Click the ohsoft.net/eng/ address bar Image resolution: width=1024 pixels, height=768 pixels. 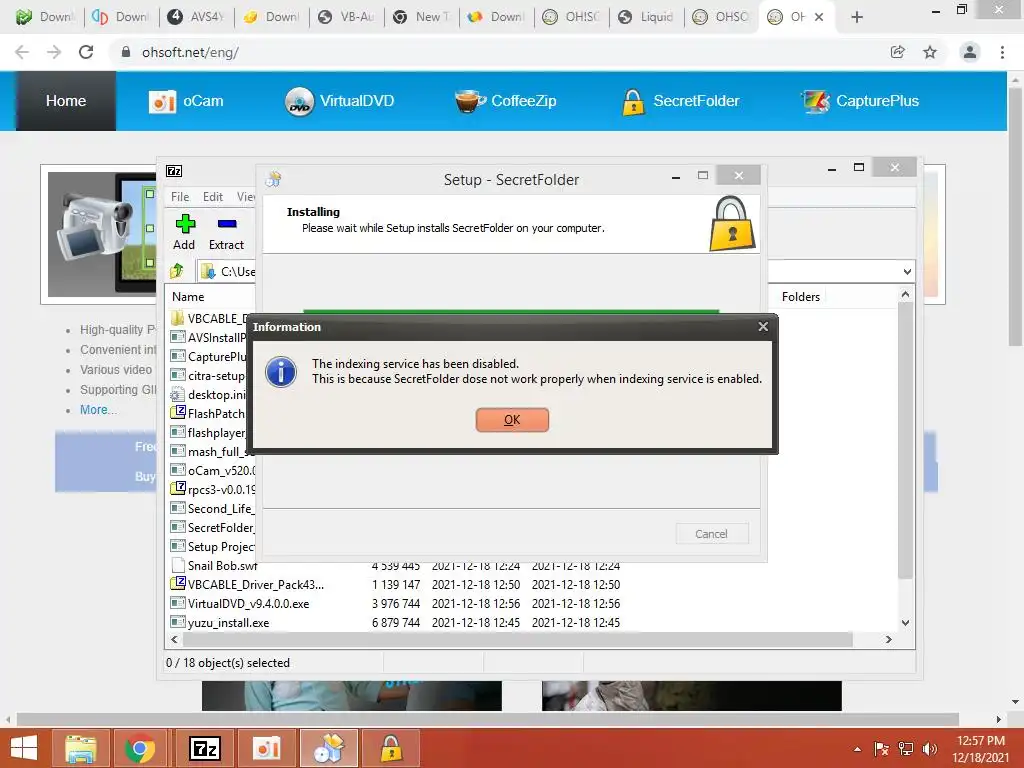496,52
